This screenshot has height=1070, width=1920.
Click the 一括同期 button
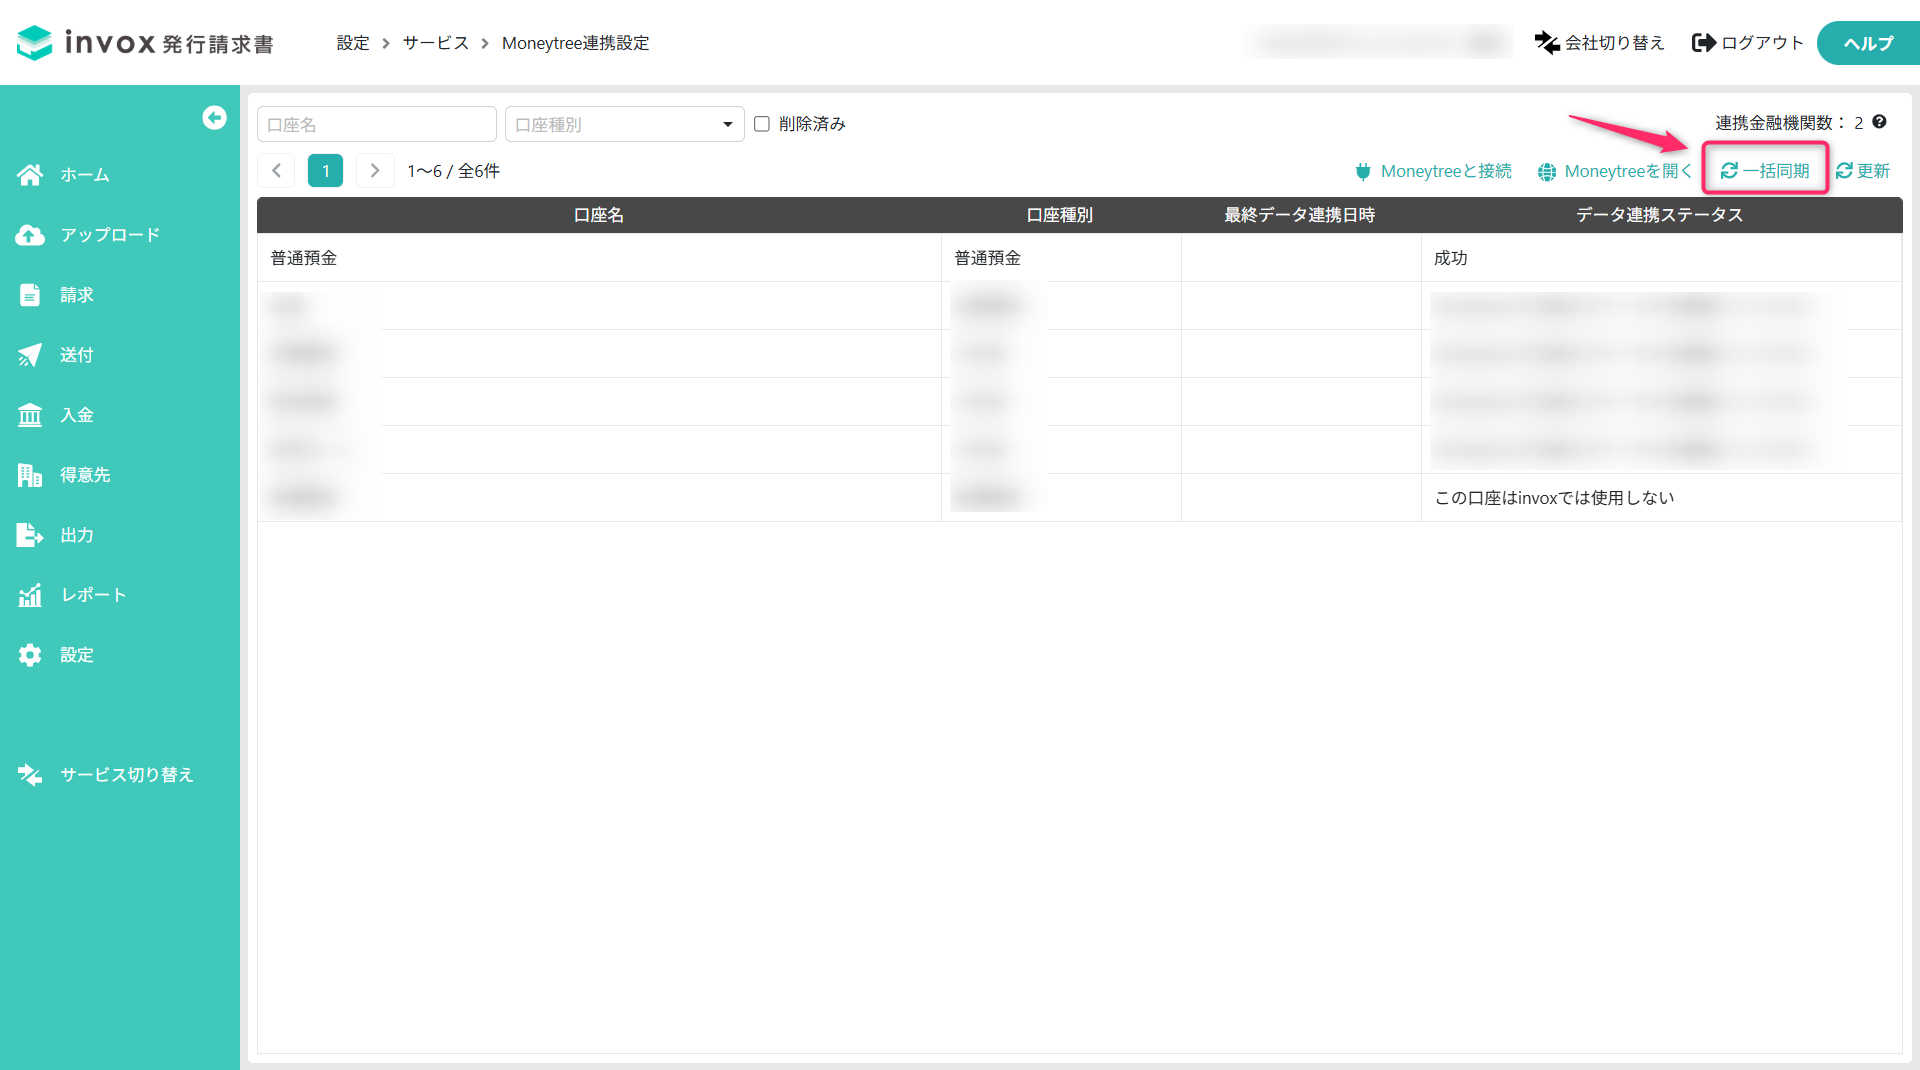pos(1765,171)
